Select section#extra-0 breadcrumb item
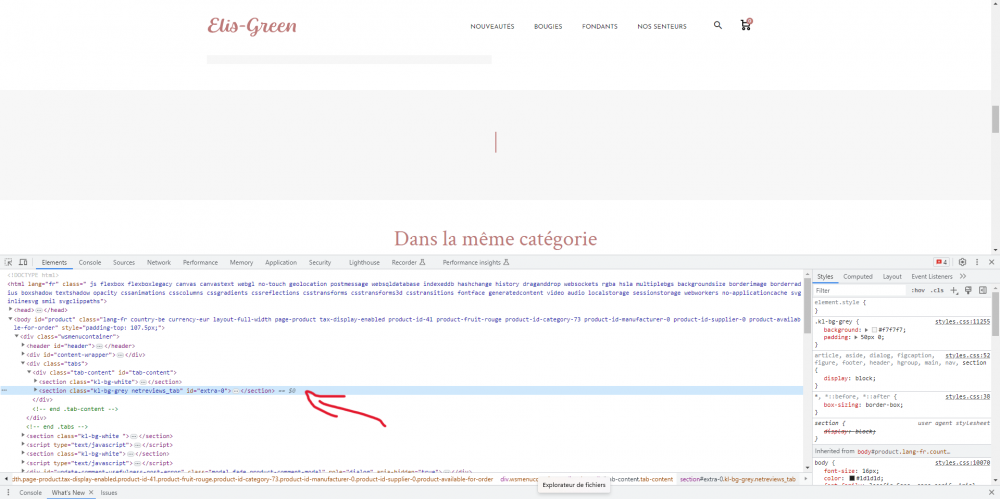Viewport: 1000px width, 499px height. [x=738, y=479]
